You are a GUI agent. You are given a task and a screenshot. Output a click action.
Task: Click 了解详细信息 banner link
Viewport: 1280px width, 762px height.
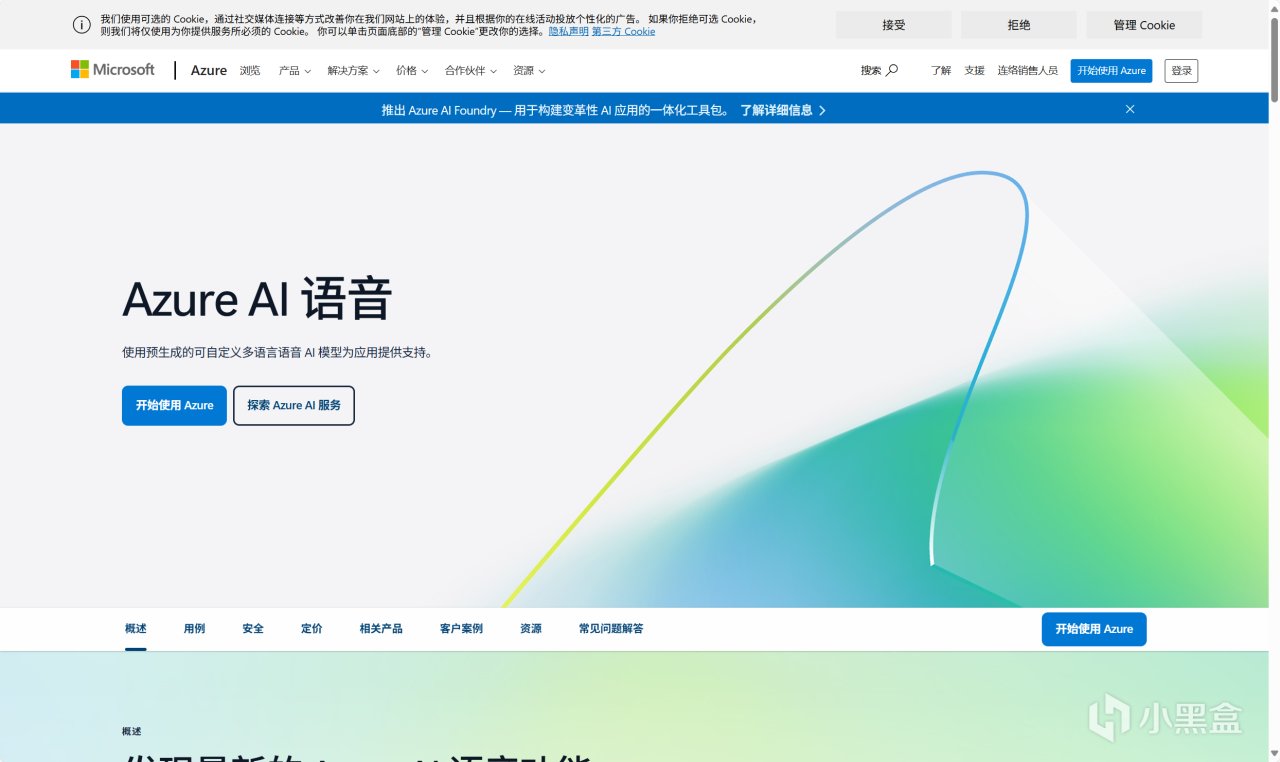coord(783,110)
